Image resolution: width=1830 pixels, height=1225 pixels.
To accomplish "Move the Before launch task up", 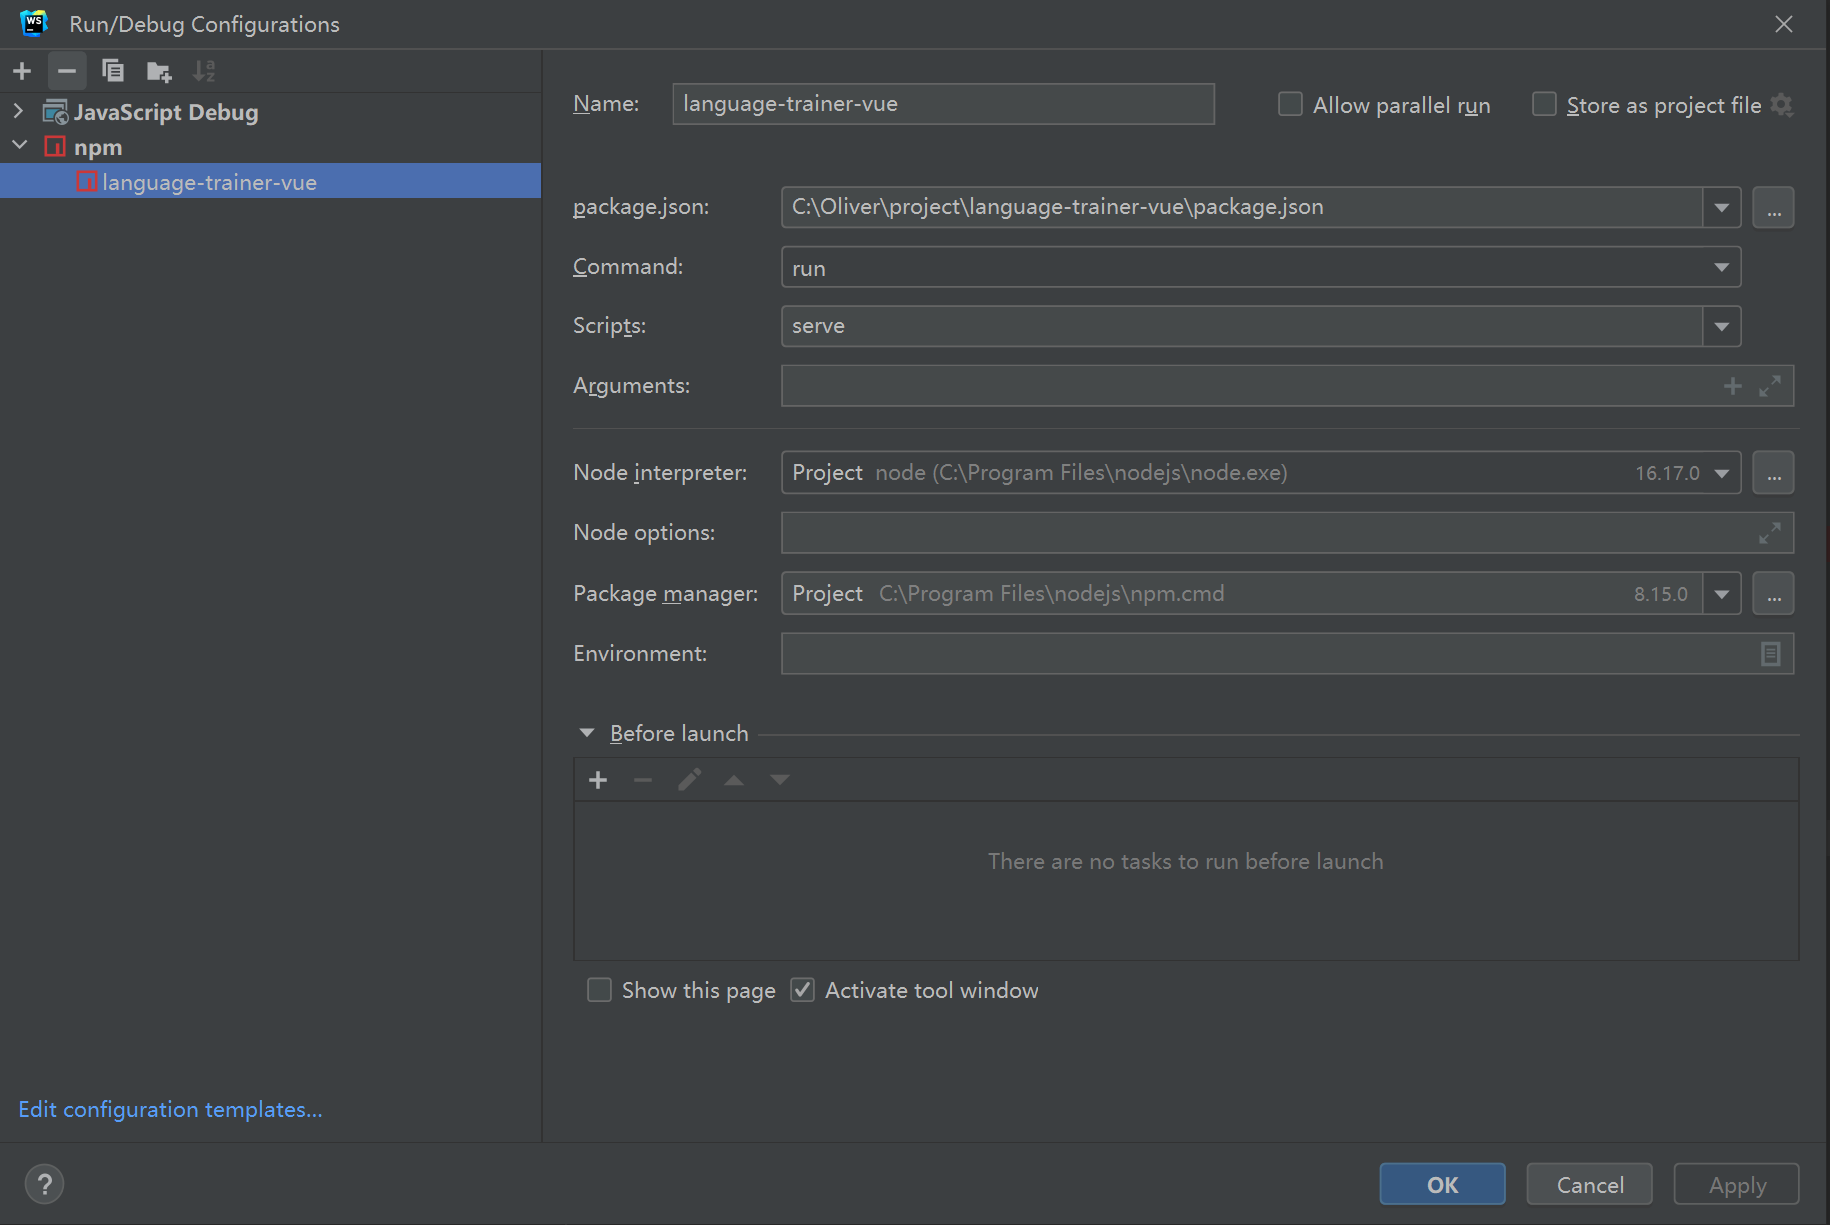I will click(734, 780).
